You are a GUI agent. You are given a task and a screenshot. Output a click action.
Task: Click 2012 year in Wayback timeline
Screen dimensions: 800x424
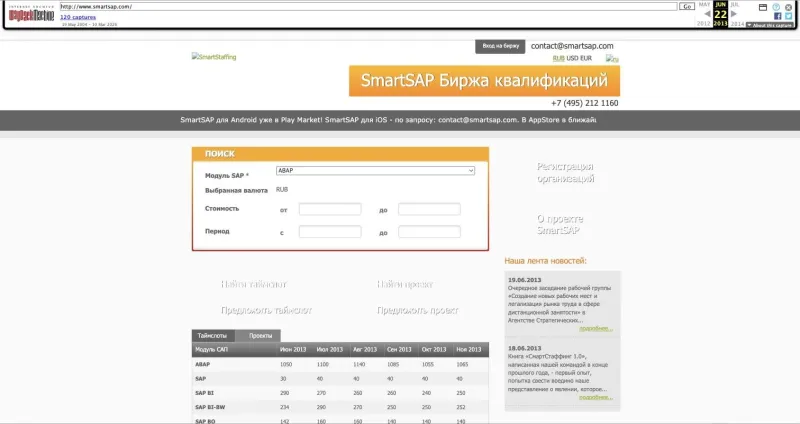point(704,24)
